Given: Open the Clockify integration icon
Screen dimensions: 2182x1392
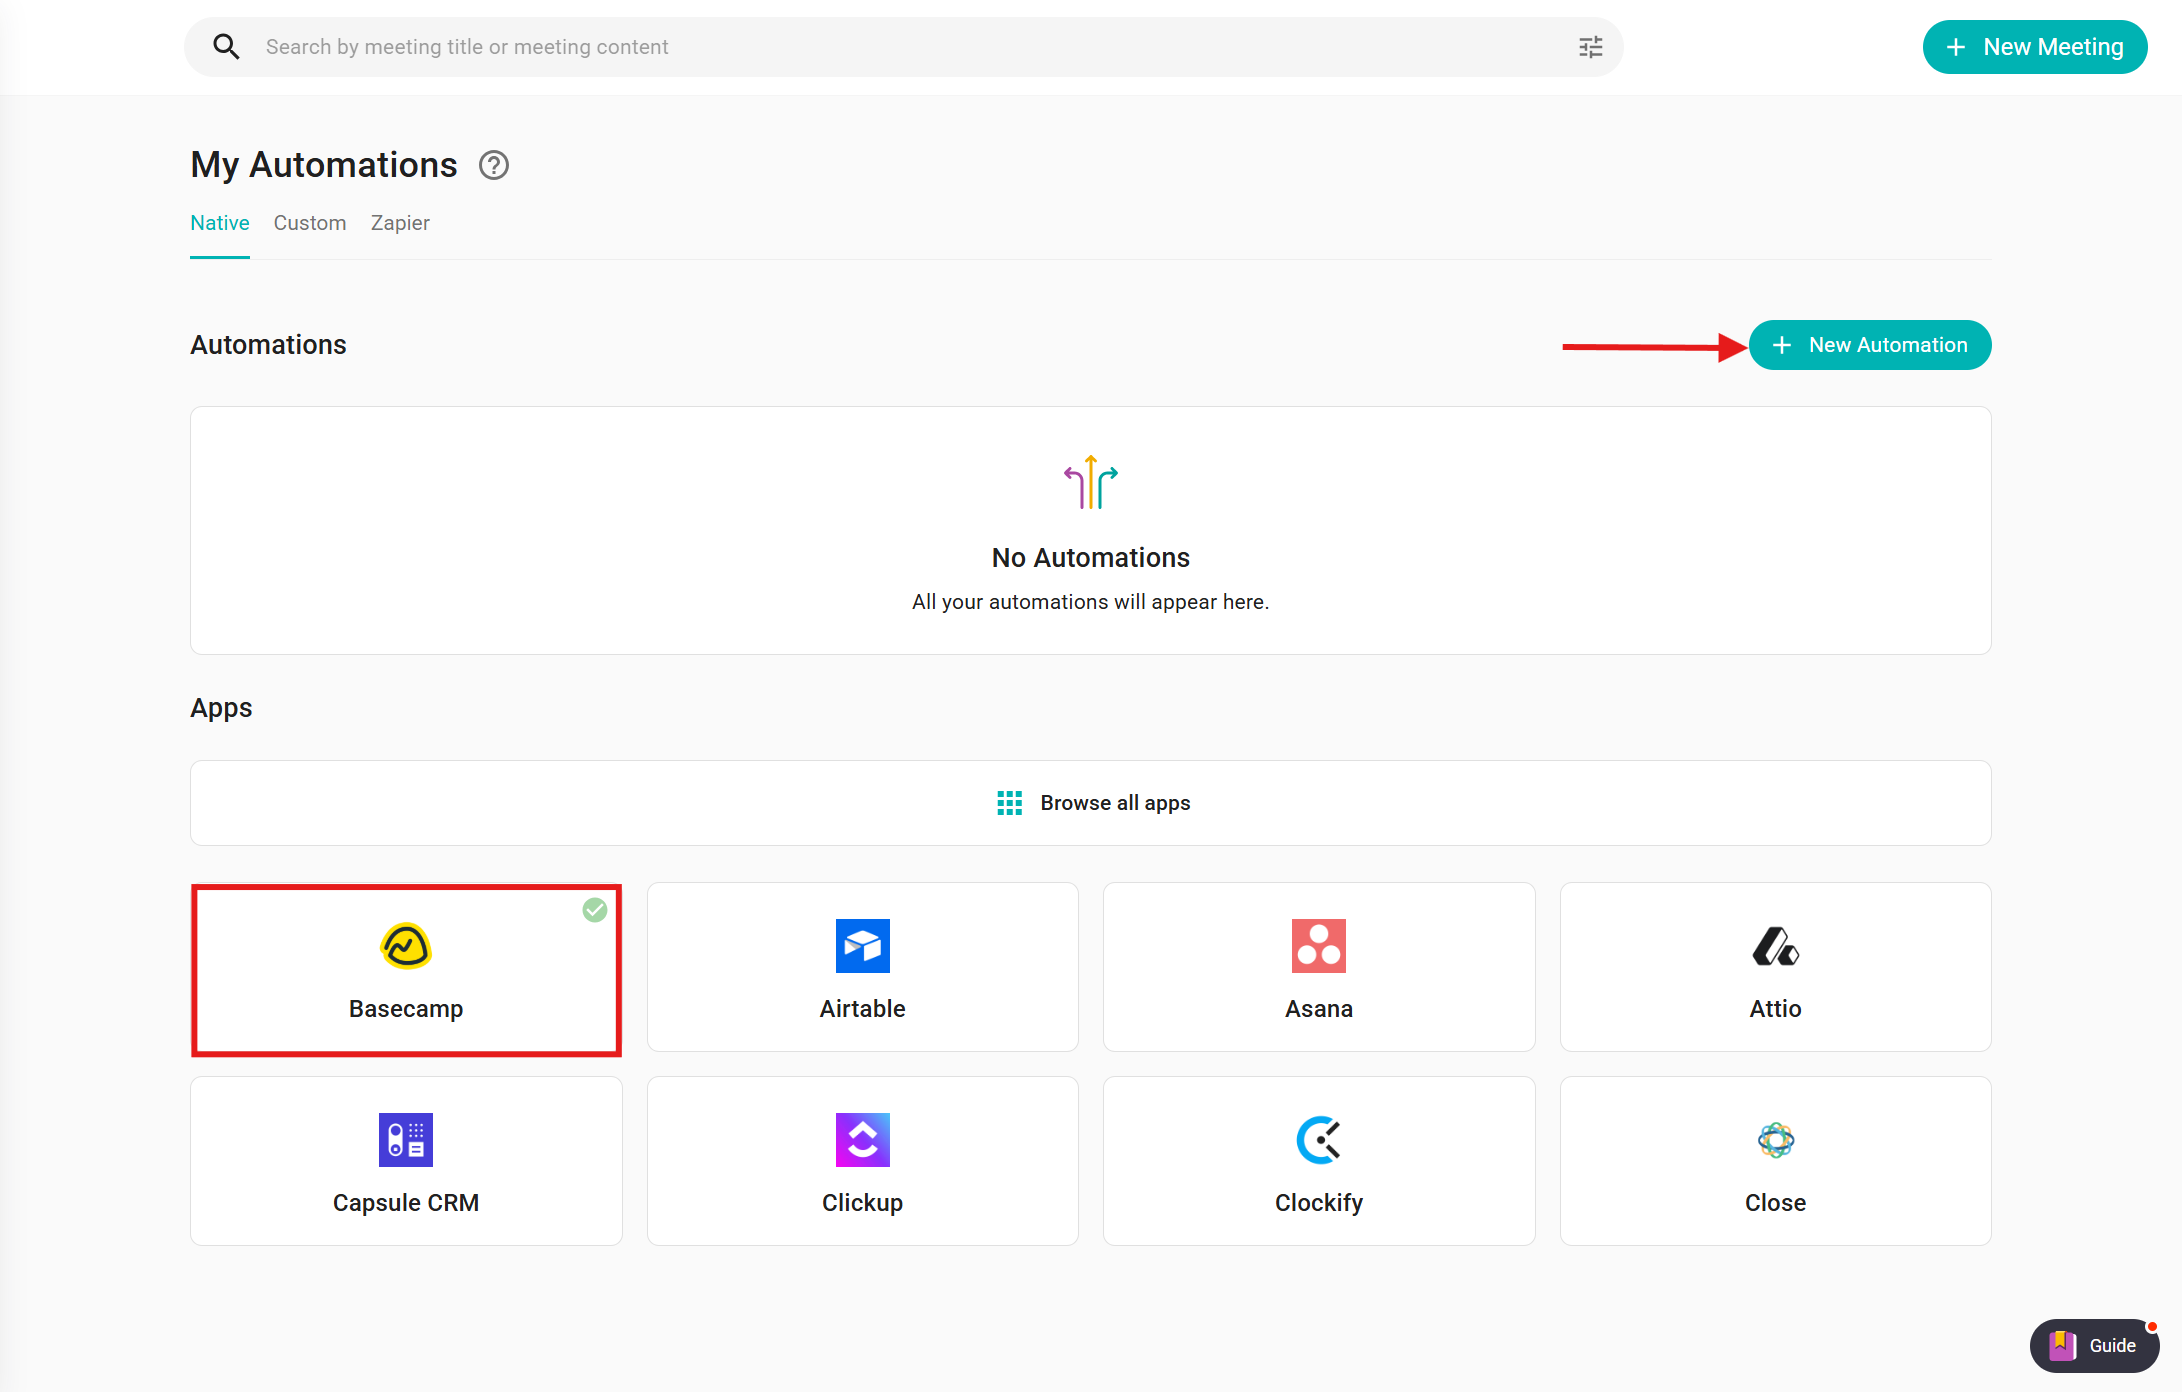Looking at the screenshot, I should 1318,1140.
